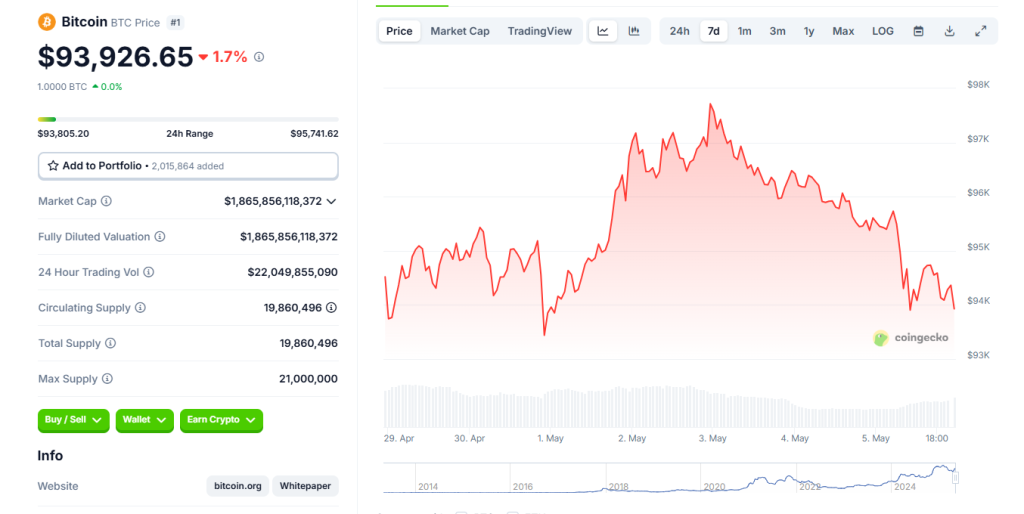Click the volume bars under chart
Screen dimensions: 1024x514
coord(669,406)
